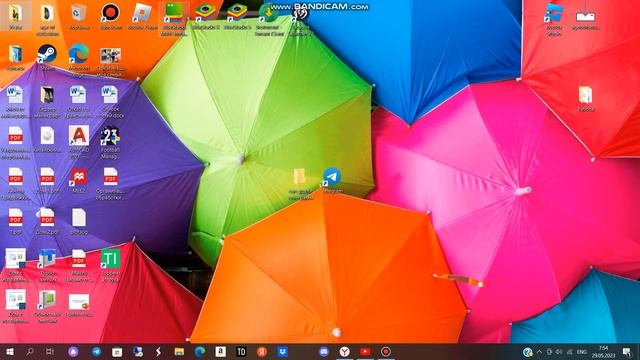Open the orange Yandex icon on taskbar
The width and height of the screenshot is (640, 360).
coord(262,351)
